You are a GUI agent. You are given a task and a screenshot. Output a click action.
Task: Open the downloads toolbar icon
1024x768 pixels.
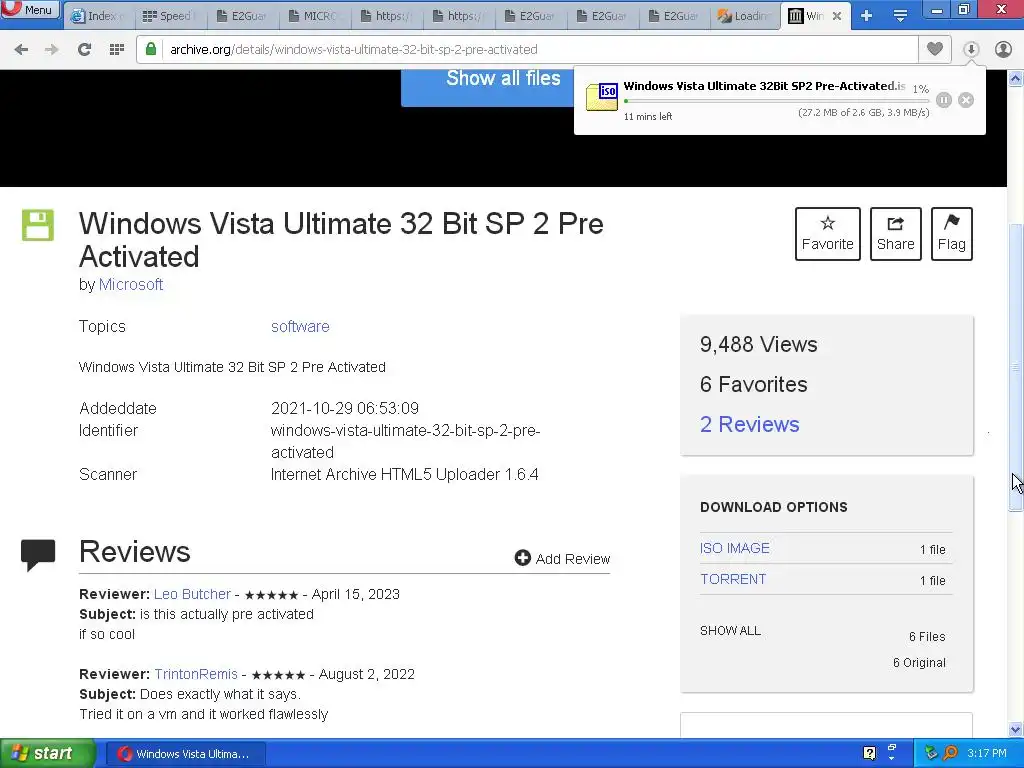pyautogui.click(x=971, y=49)
